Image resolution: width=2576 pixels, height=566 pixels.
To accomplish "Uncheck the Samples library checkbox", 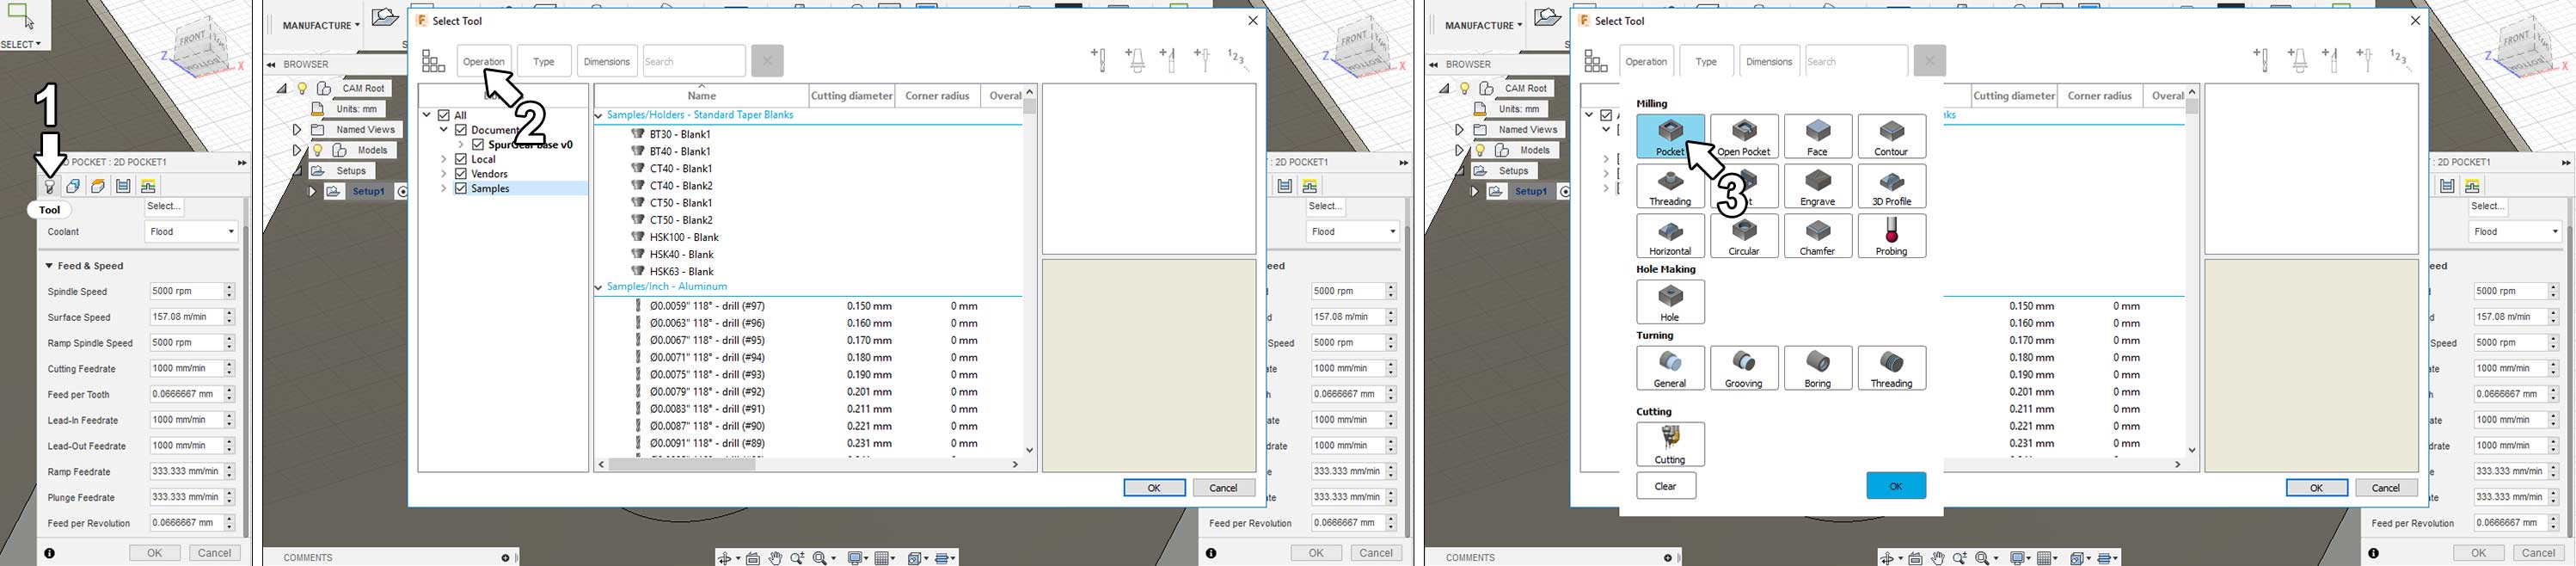I will coord(461,188).
